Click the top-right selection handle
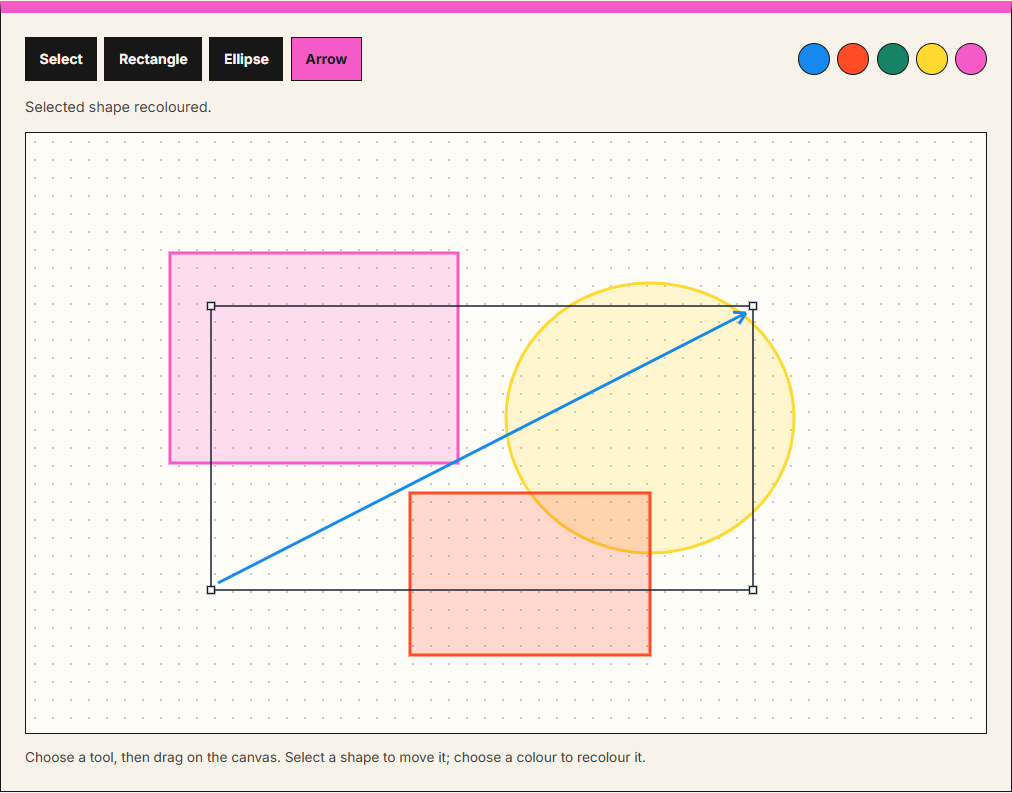Viewport: 1012px width, 793px height. pos(753,306)
